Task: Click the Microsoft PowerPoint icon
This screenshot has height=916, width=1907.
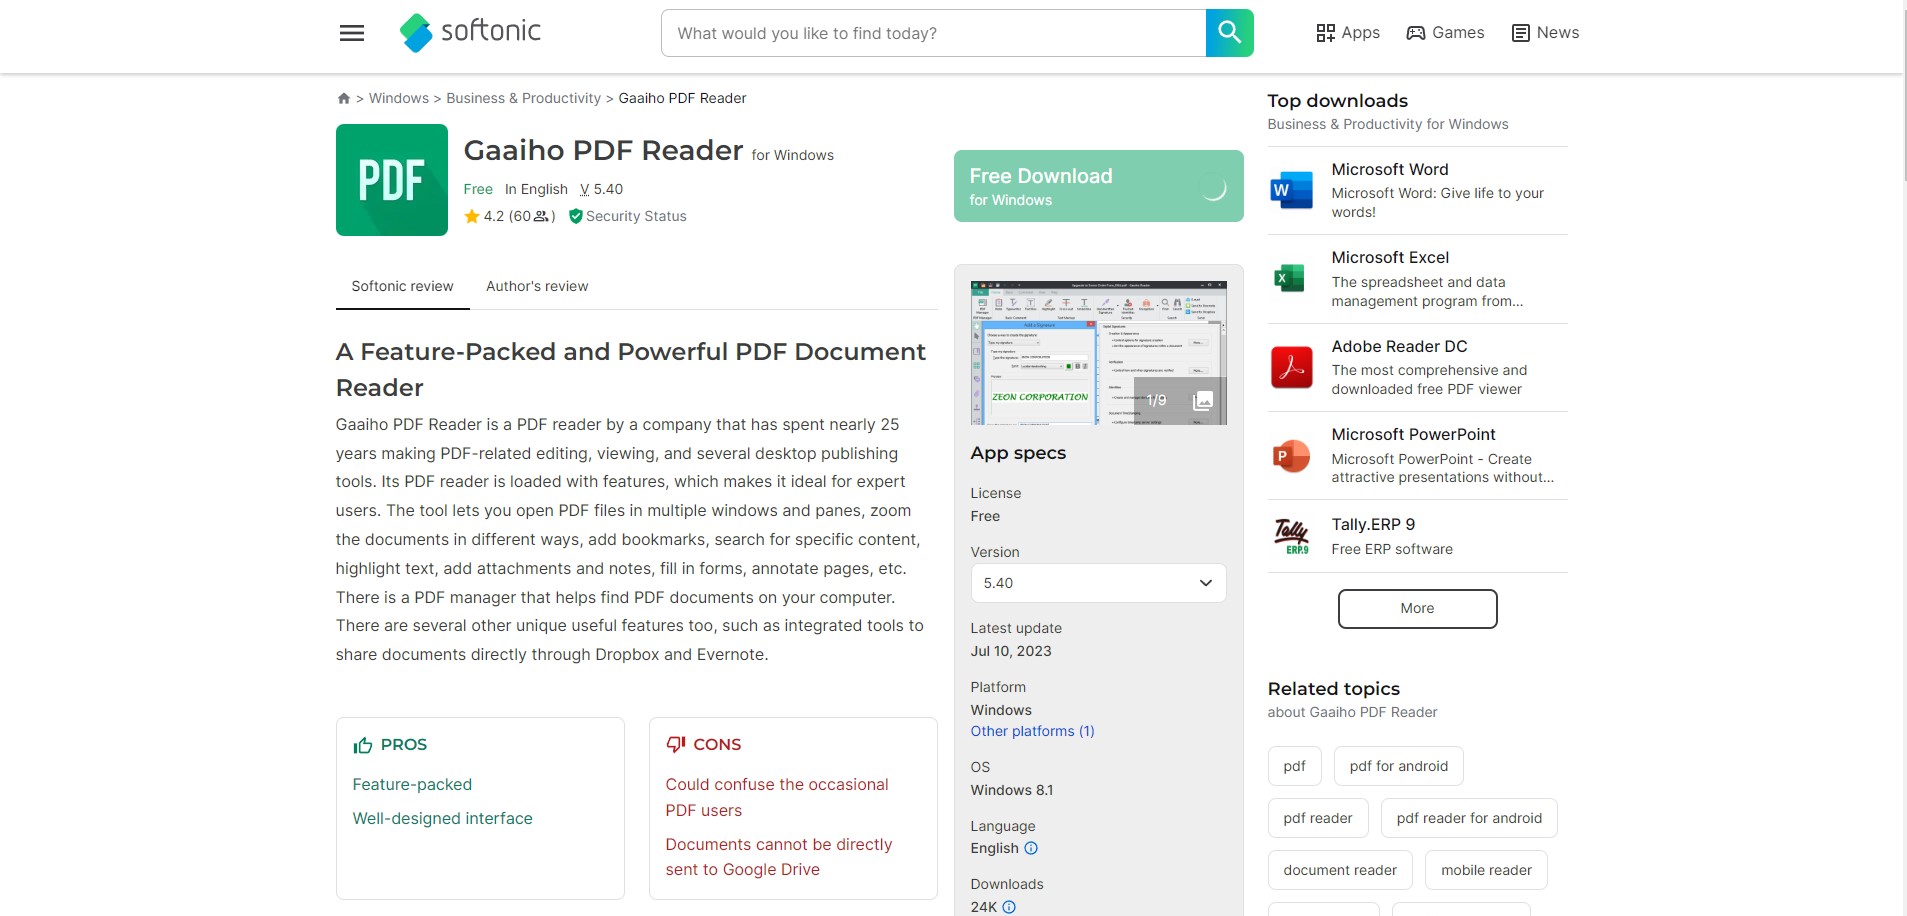Action: (1291, 455)
